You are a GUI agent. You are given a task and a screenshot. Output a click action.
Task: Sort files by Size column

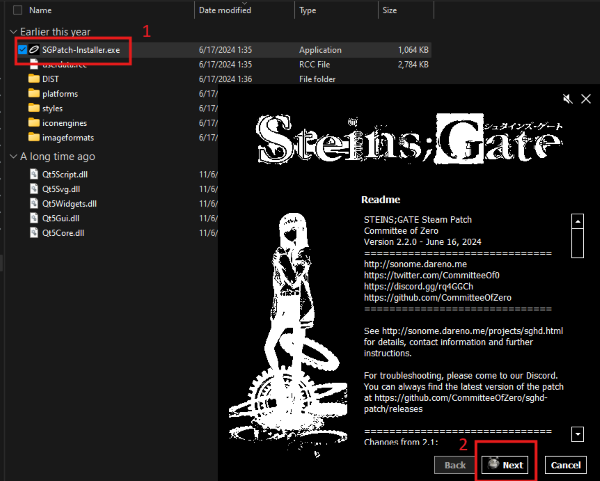[x=390, y=10]
